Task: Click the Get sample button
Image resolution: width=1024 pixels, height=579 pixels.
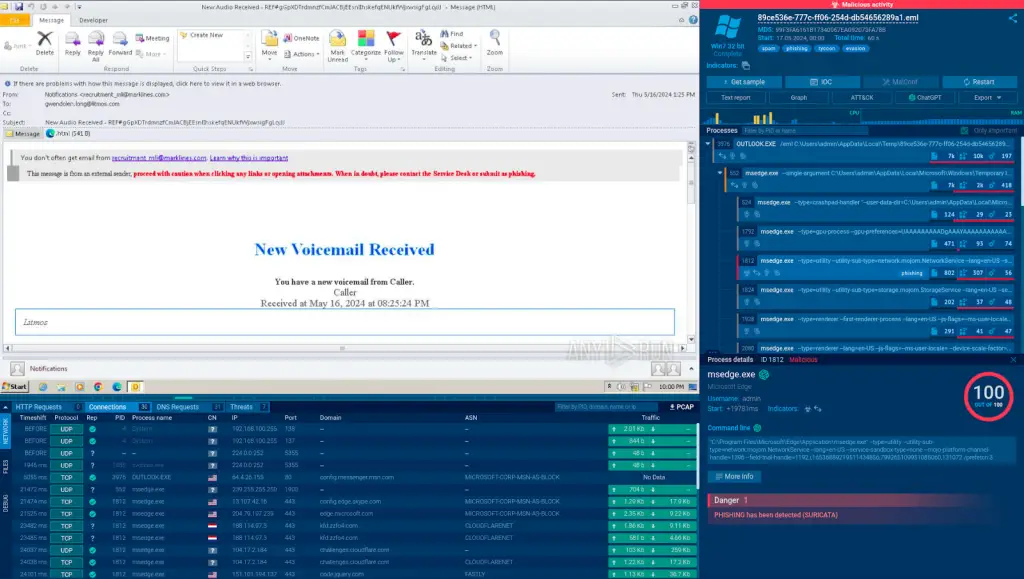Action: (744, 82)
